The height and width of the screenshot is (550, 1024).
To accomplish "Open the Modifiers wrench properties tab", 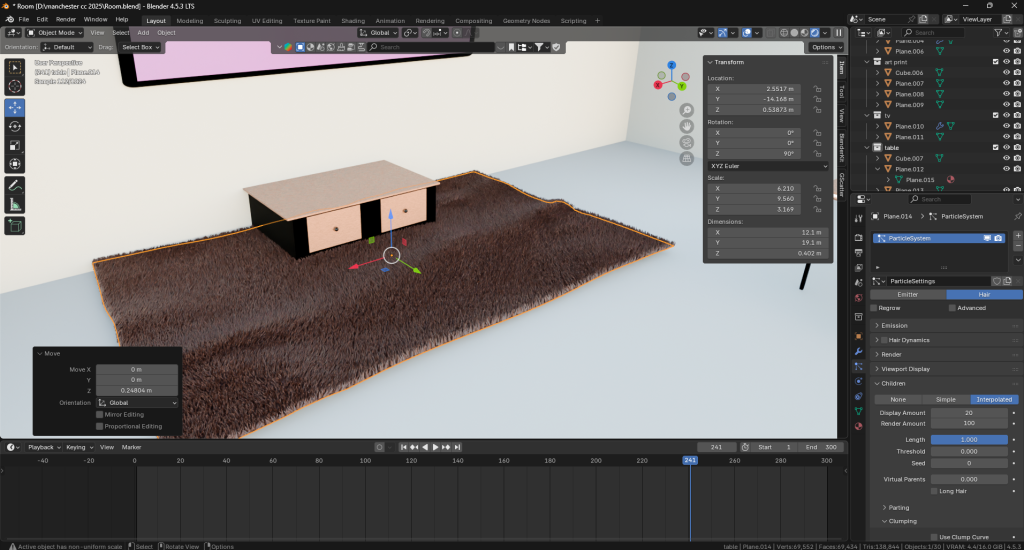I will click(x=858, y=352).
